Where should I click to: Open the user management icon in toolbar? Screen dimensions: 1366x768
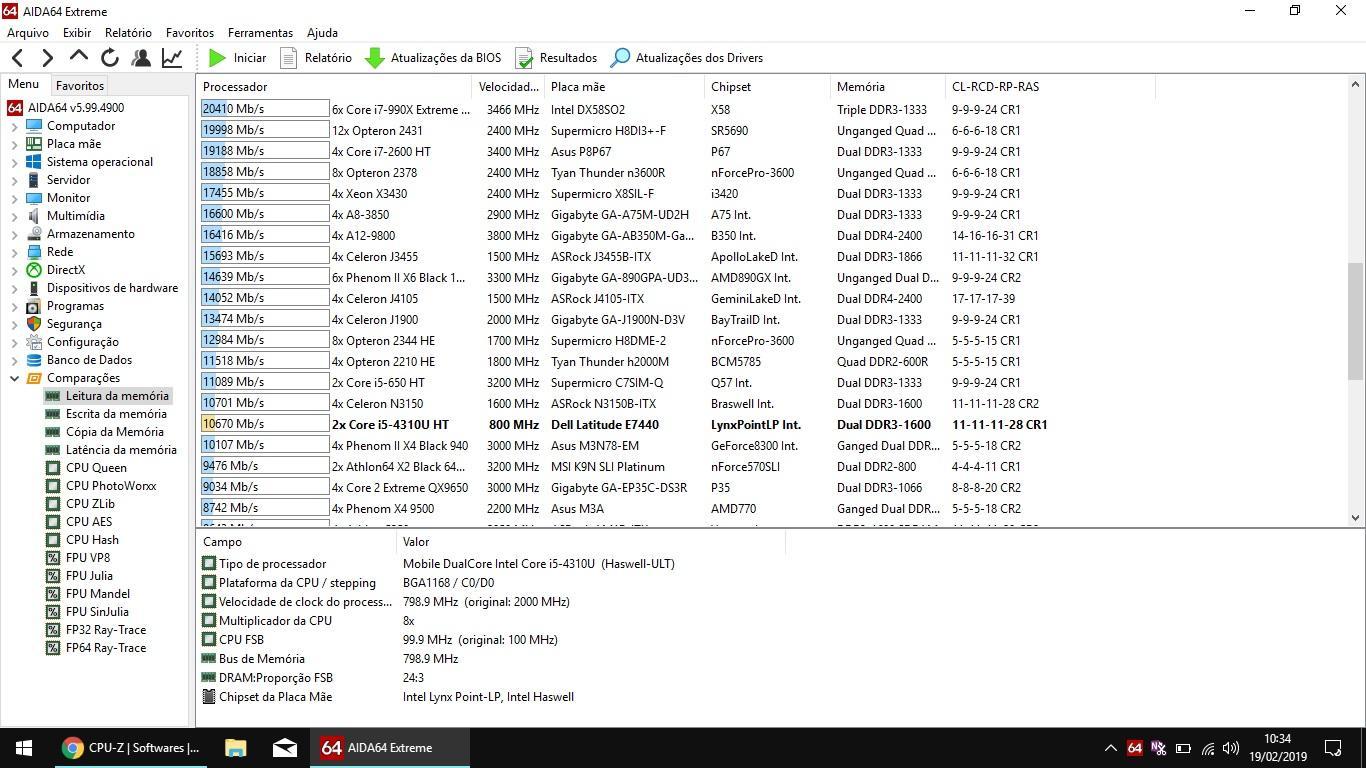tap(141, 58)
